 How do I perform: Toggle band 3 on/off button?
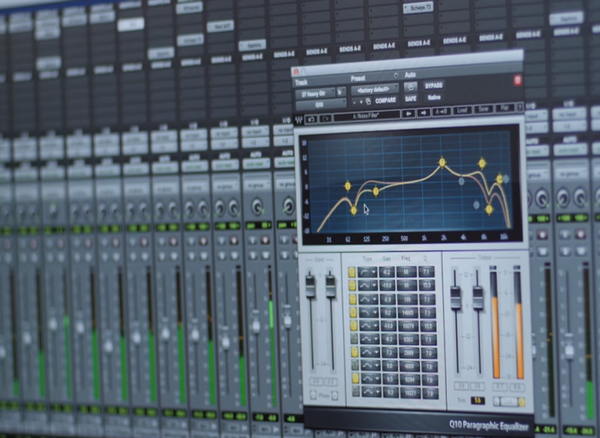pos(352,299)
